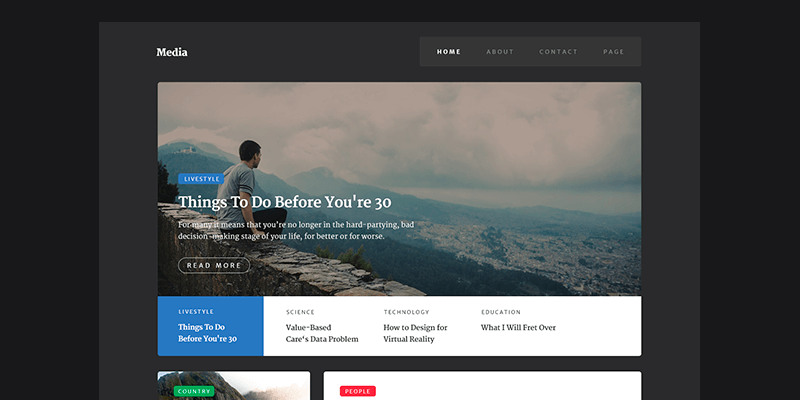This screenshot has width=800, height=400.
Task: Open the HOME nav item
Action: [449, 52]
